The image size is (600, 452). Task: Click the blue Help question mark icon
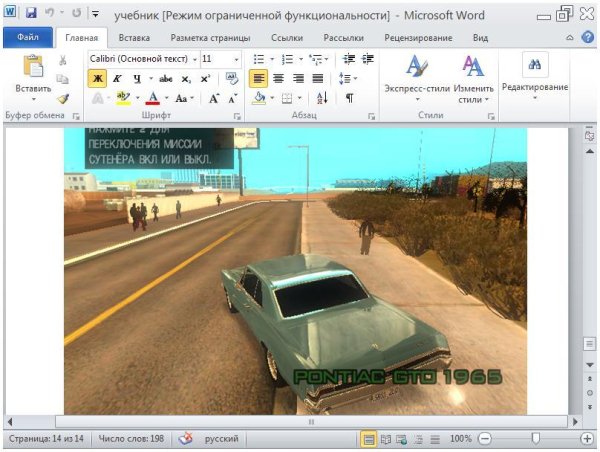[x=588, y=37]
